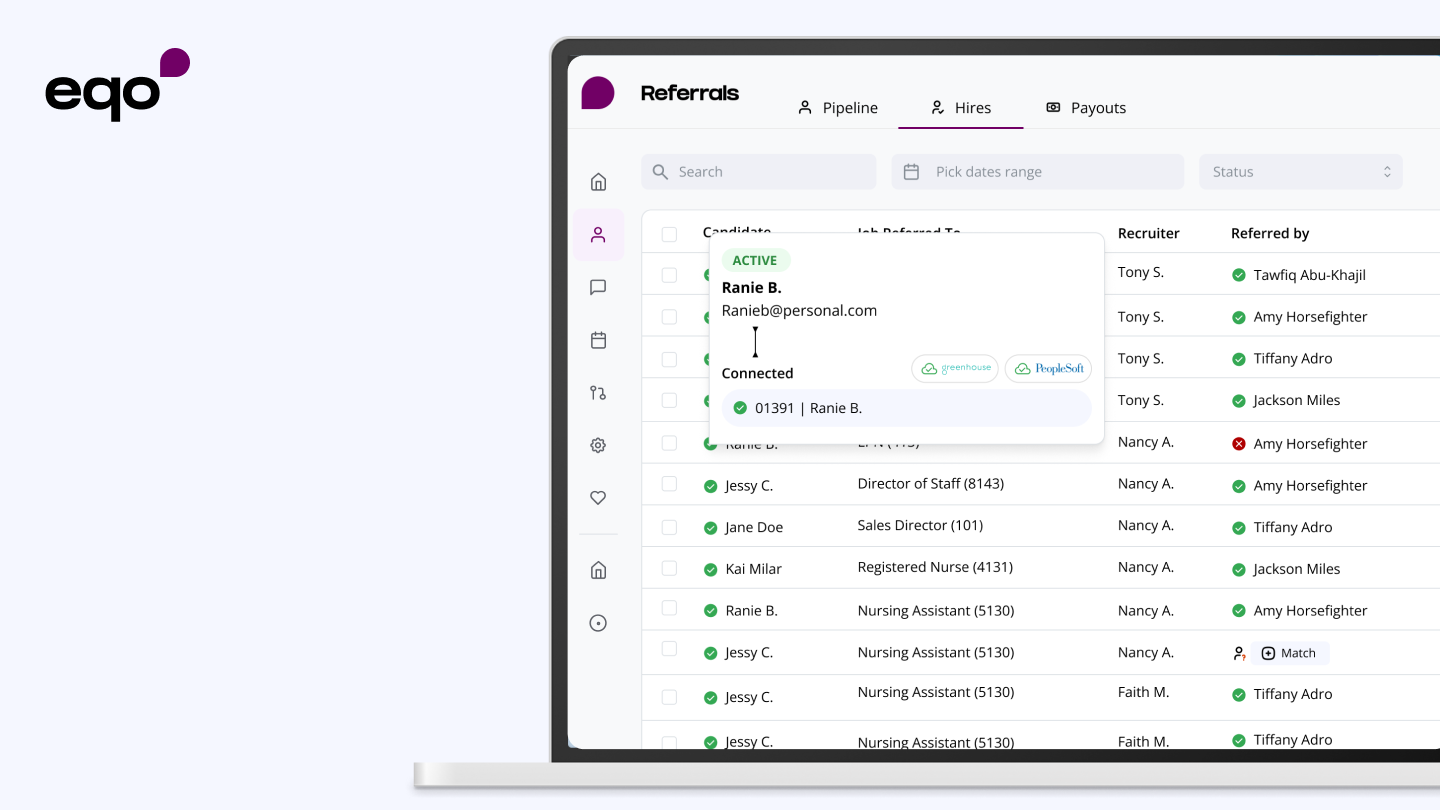The width and height of the screenshot is (1440, 810).
Task: Click the git branch icon in sidebar
Action: pos(598,393)
